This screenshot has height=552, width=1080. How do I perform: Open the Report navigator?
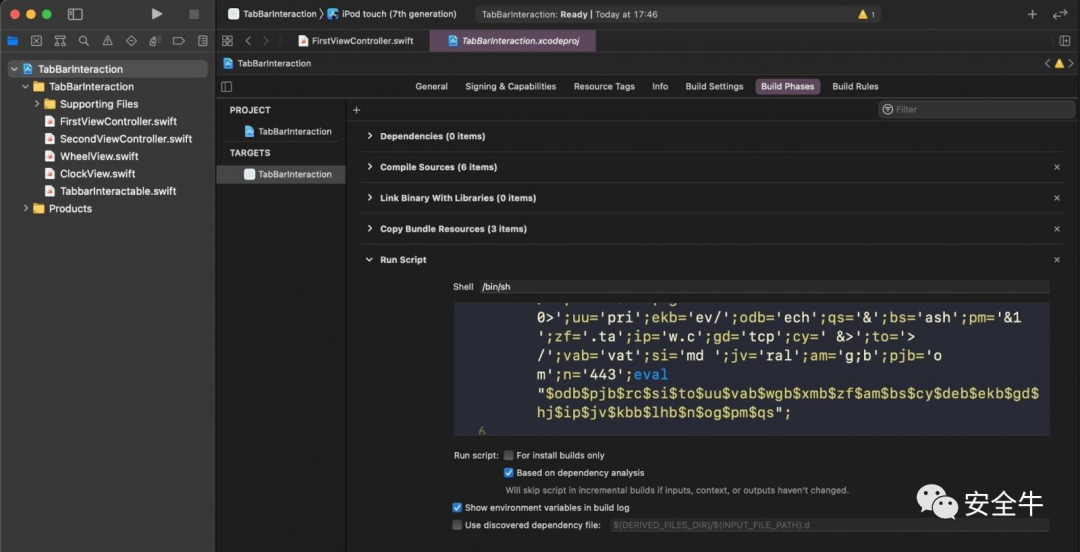pos(202,41)
